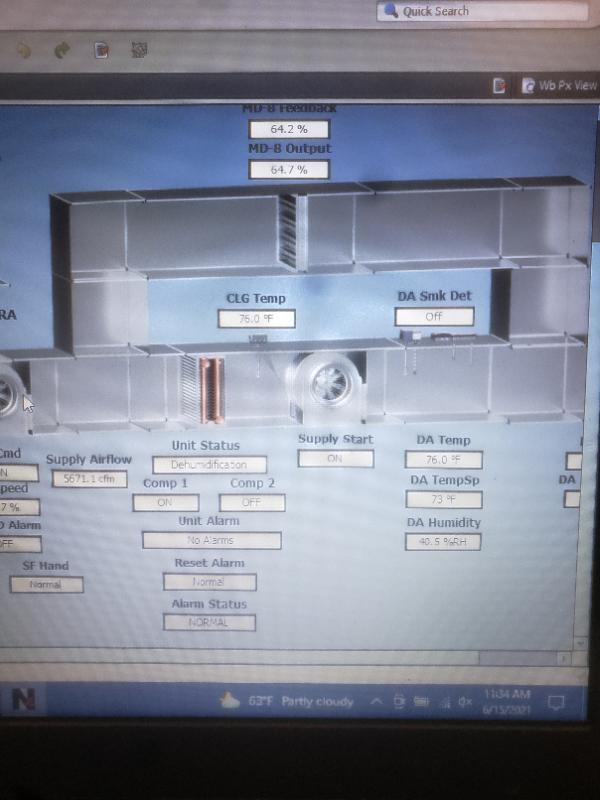600x800 pixels.
Task: Click the SF Hand Normal value
Action: pyautogui.click(x=46, y=585)
